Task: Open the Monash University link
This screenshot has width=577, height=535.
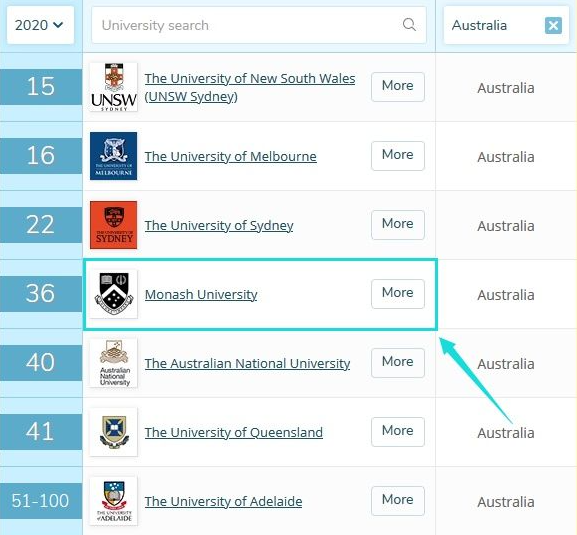Action: coord(201,294)
